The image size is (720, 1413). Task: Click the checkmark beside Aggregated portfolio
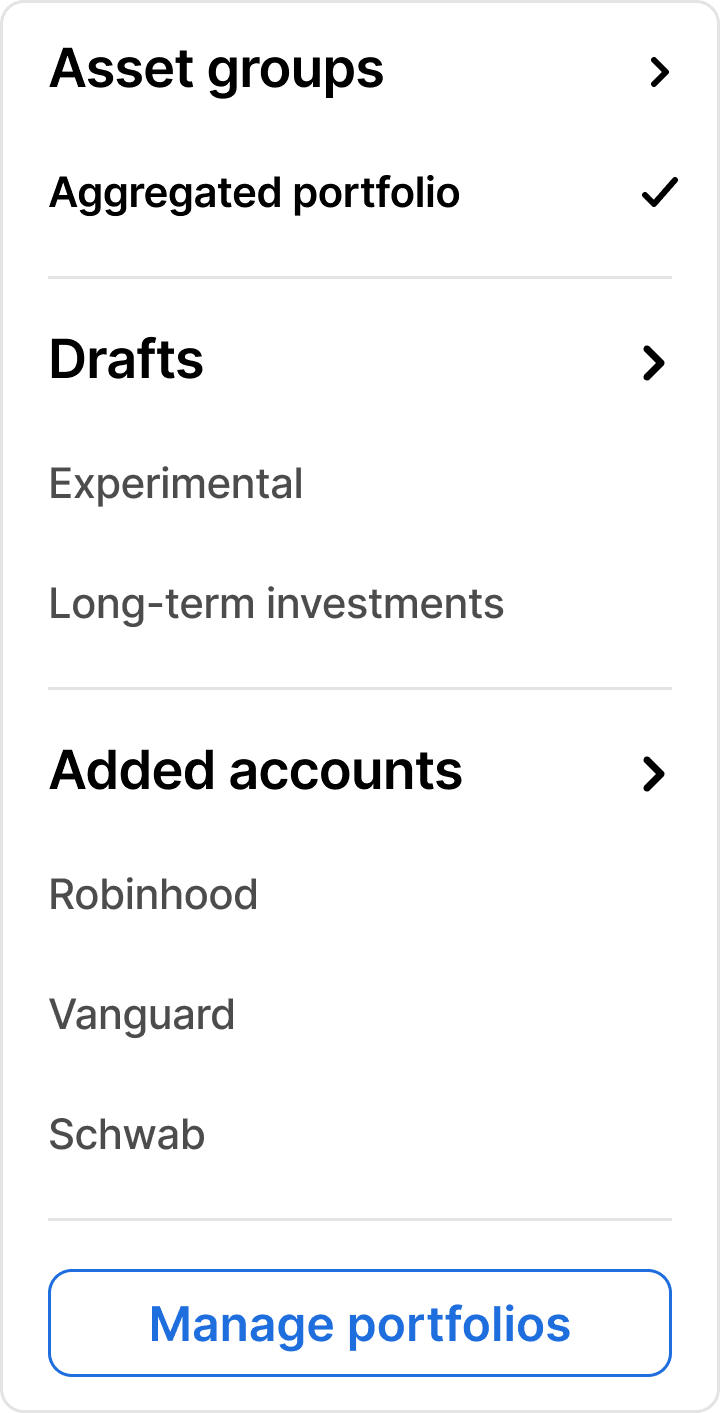tap(659, 192)
